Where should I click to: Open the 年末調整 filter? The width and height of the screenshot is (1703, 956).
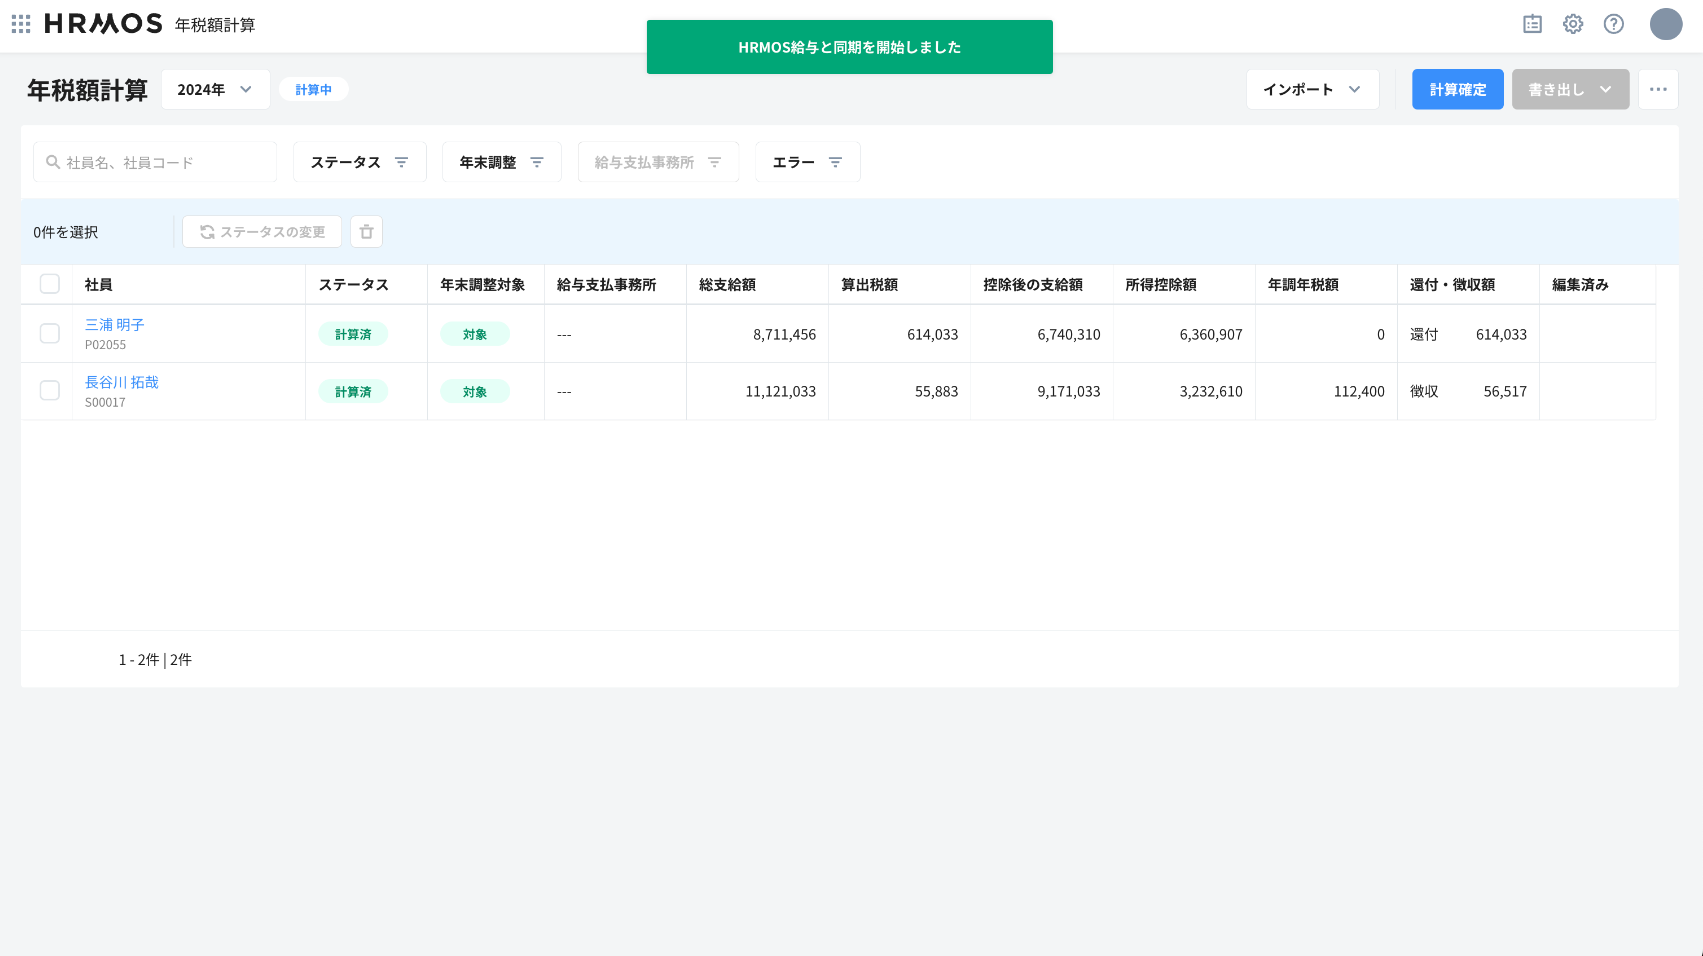click(x=501, y=162)
